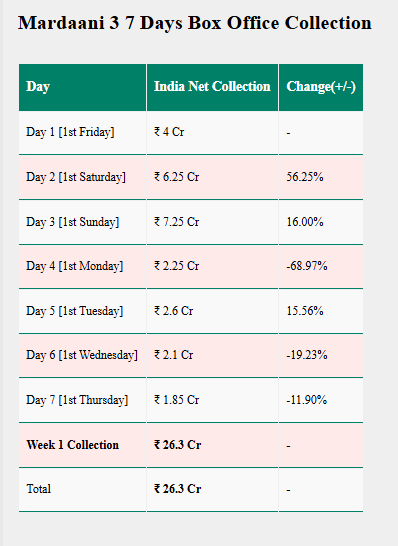Click the ₹ 4 Cr collection value
The image size is (398, 546).
(169, 132)
